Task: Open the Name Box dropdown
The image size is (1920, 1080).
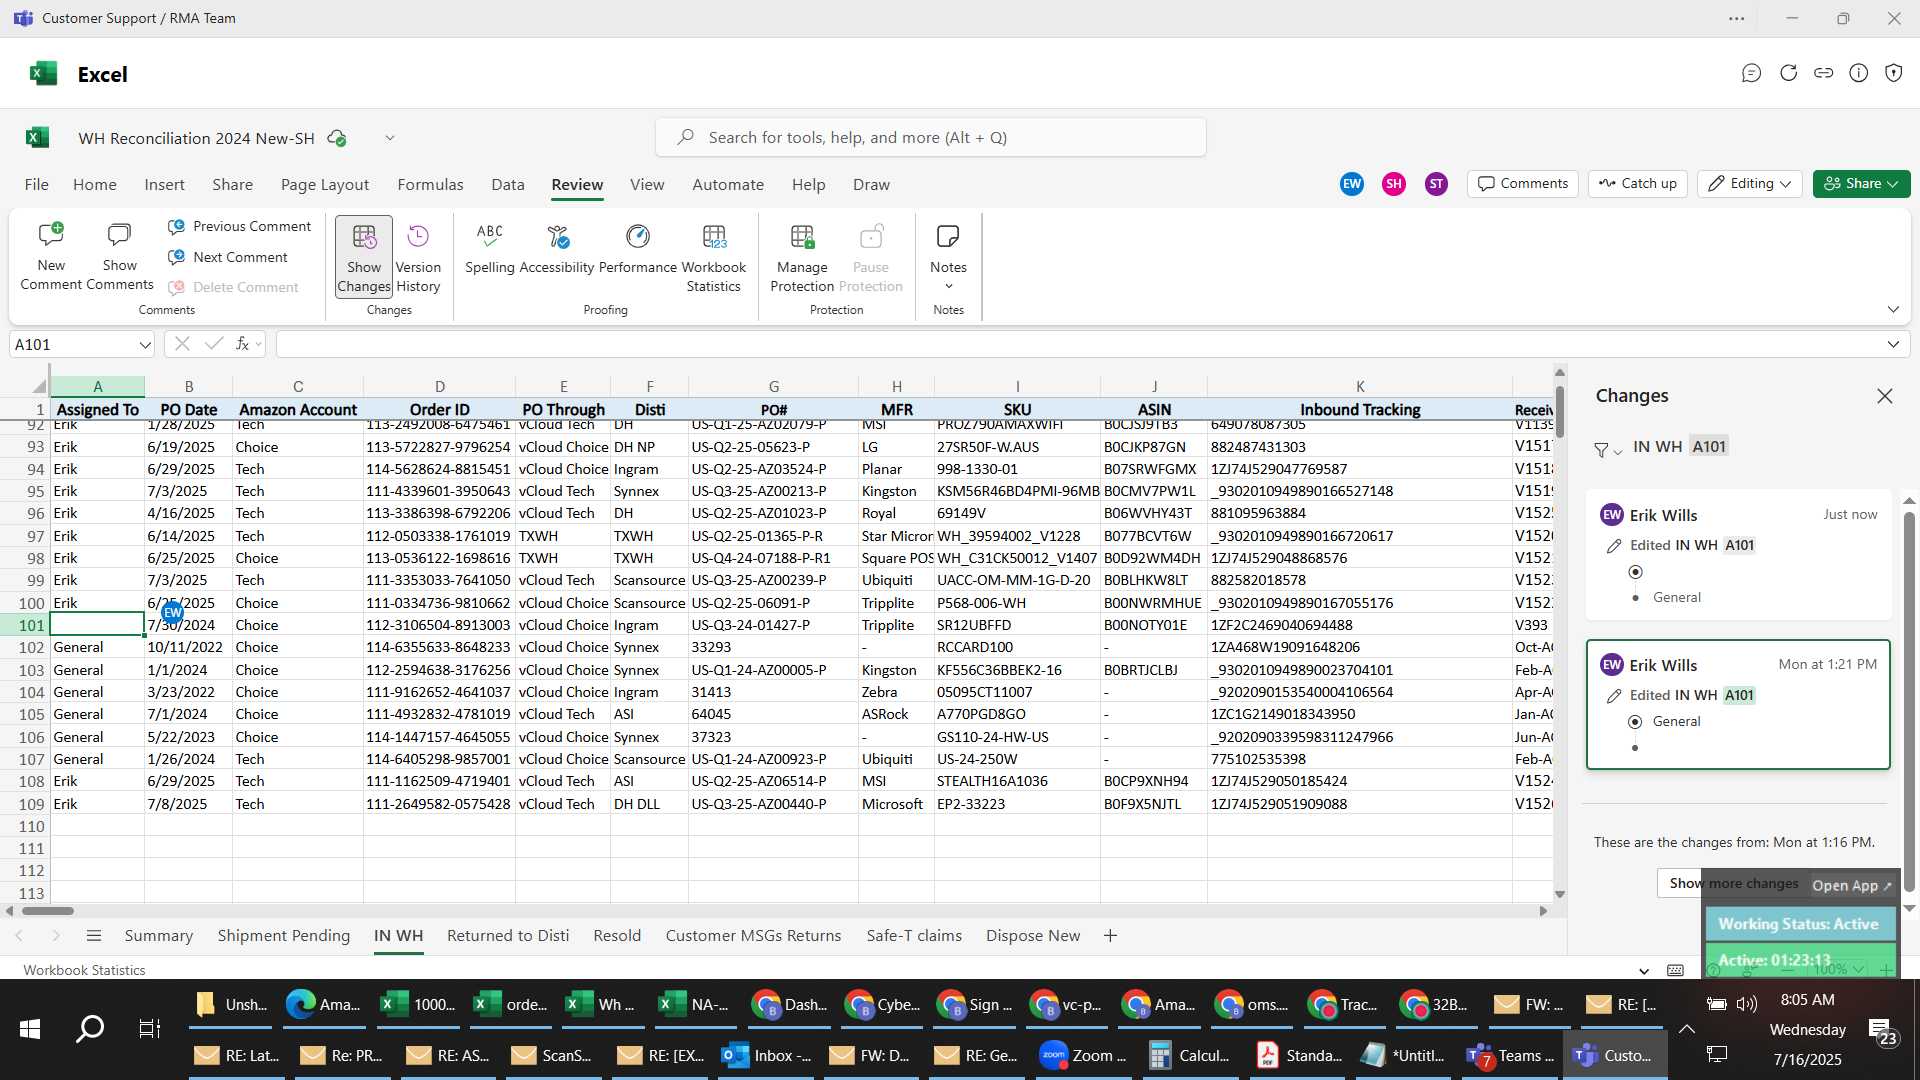Action: [x=145, y=345]
